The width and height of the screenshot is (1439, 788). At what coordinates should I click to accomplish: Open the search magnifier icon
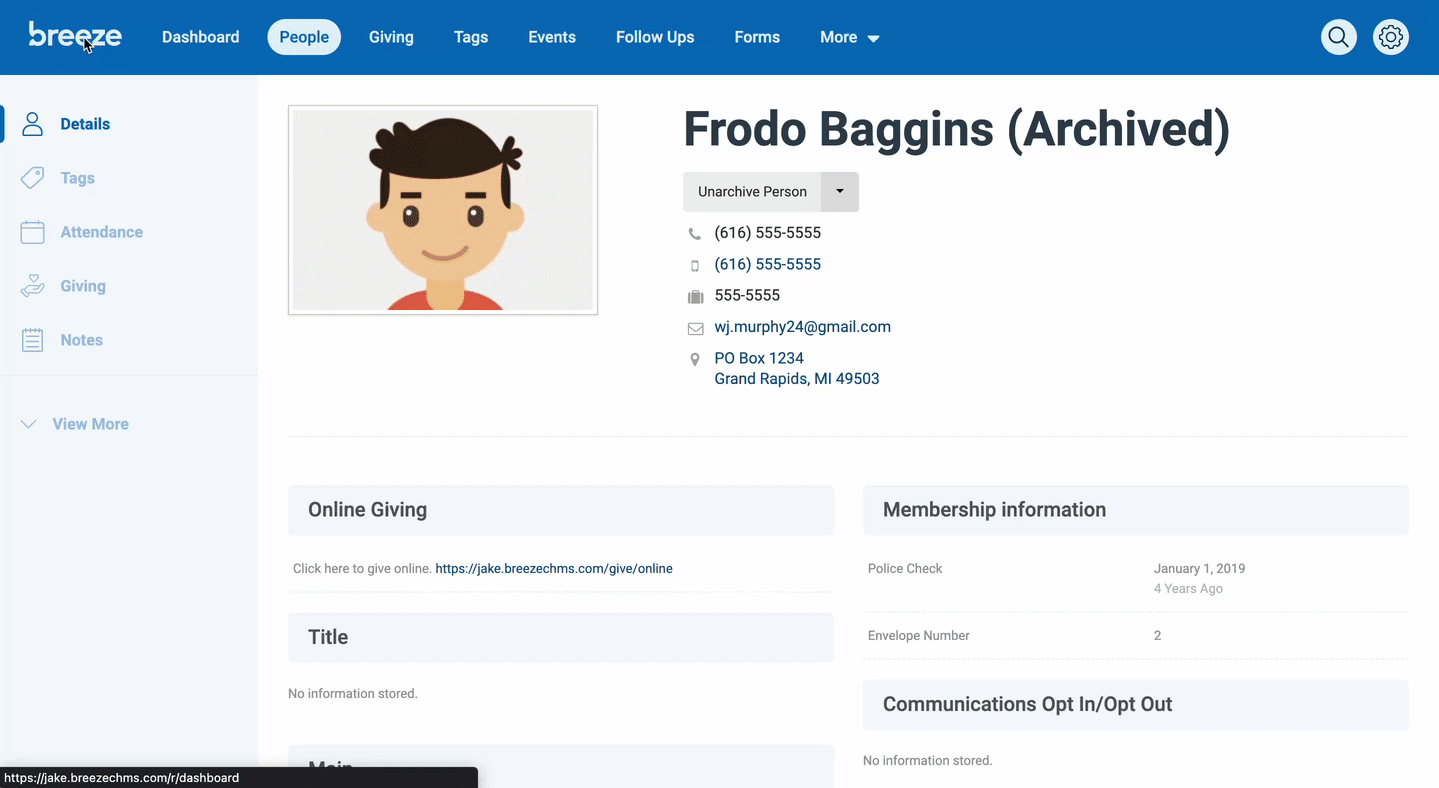point(1338,38)
